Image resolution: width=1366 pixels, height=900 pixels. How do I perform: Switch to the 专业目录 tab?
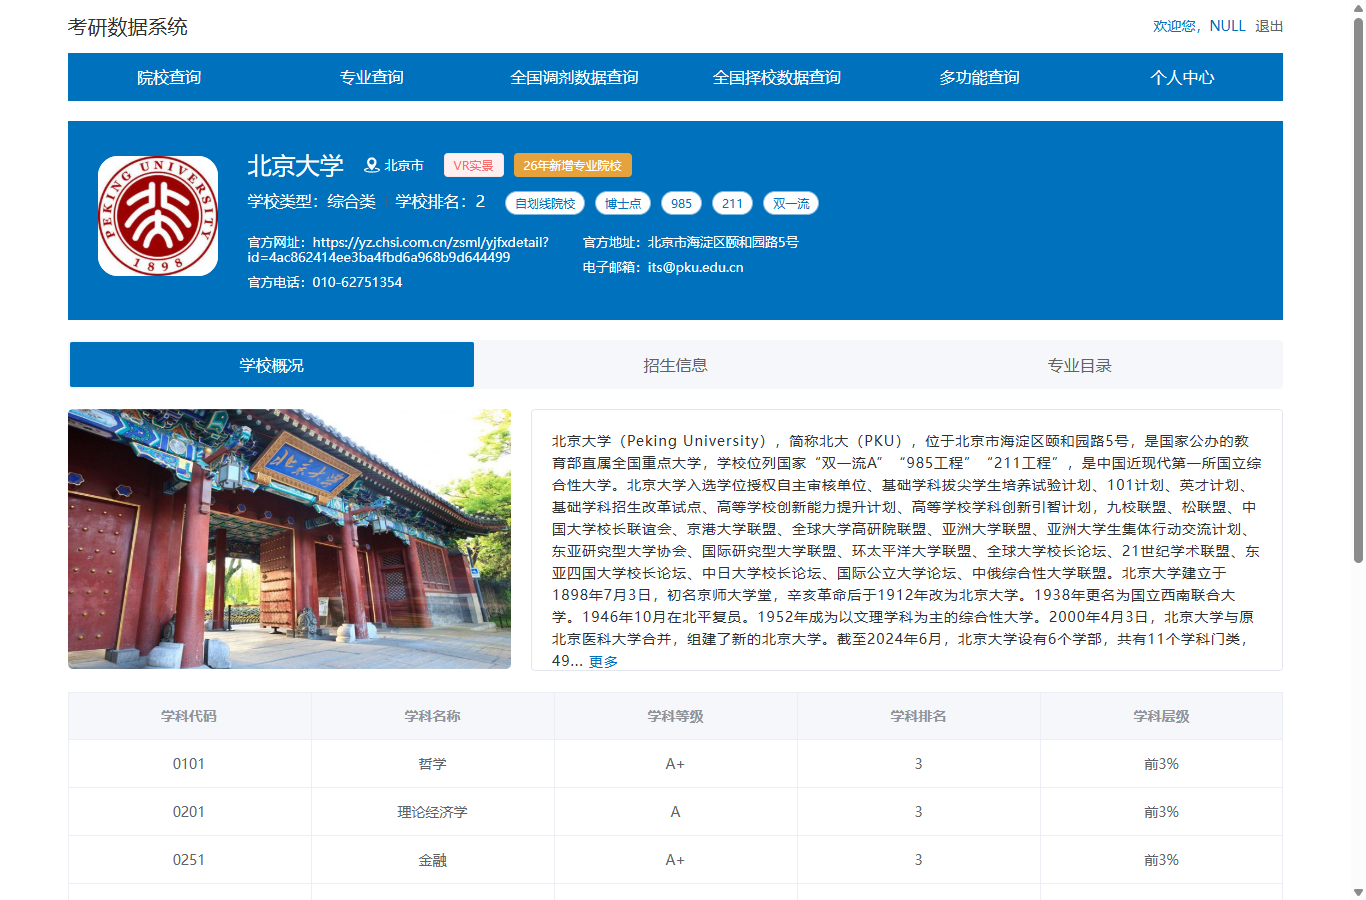point(1080,365)
